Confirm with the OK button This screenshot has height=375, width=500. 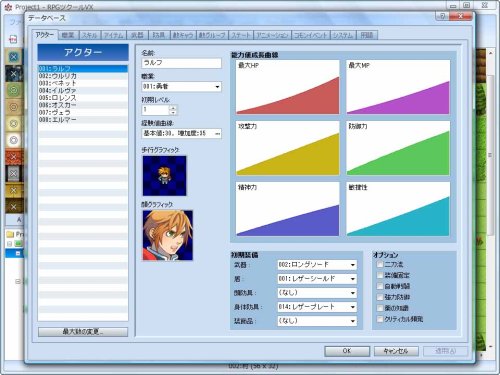[347, 351]
